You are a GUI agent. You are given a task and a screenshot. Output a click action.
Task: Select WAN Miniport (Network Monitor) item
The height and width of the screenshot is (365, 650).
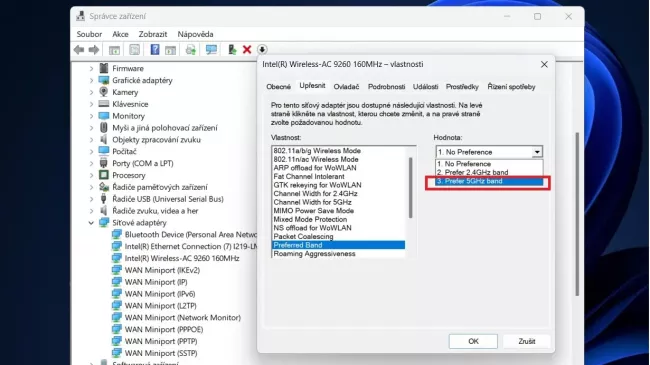(182, 317)
